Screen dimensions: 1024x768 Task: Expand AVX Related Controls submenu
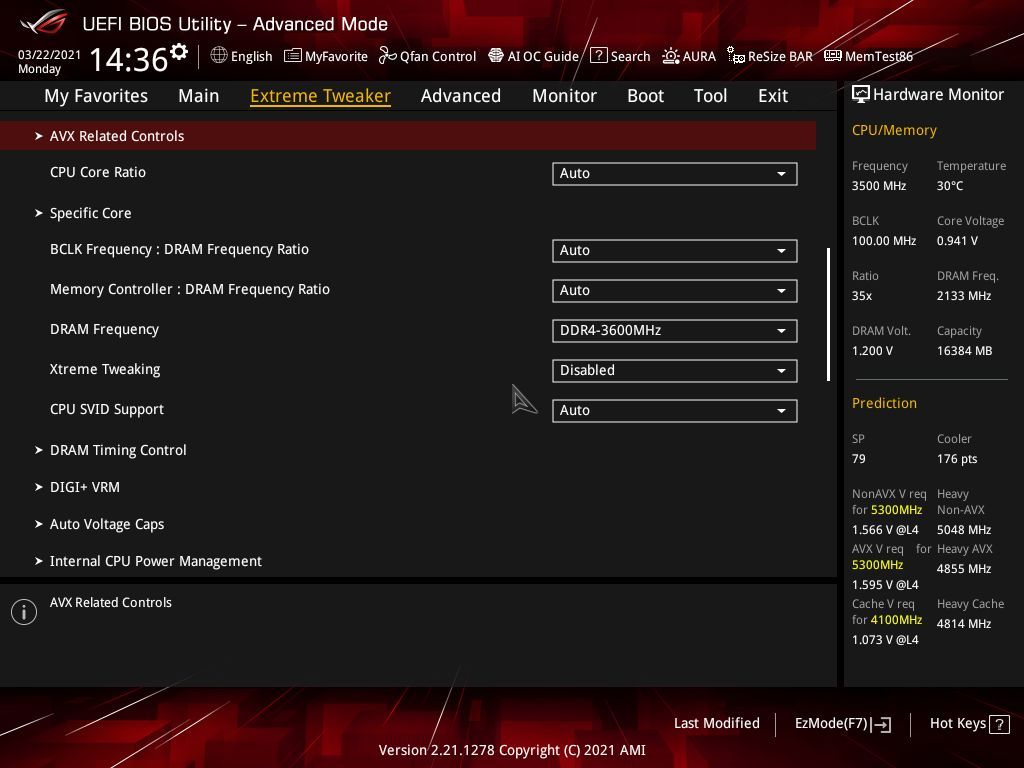click(x=408, y=136)
